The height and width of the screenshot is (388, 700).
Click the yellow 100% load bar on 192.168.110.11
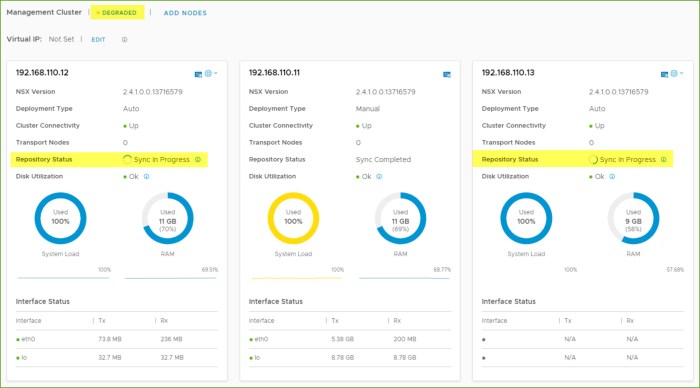click(x=297, y=278)
